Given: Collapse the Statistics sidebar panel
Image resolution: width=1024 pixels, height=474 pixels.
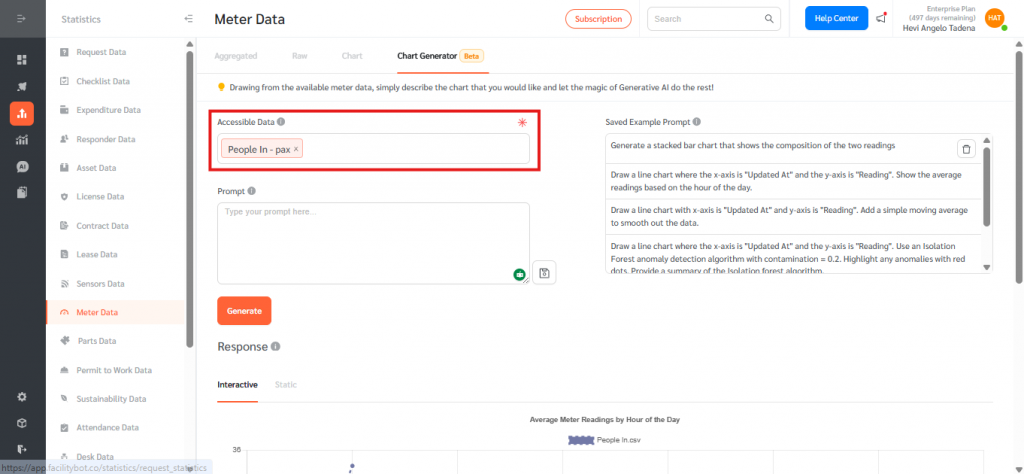Looking at the screenshot, I should 189,19.
